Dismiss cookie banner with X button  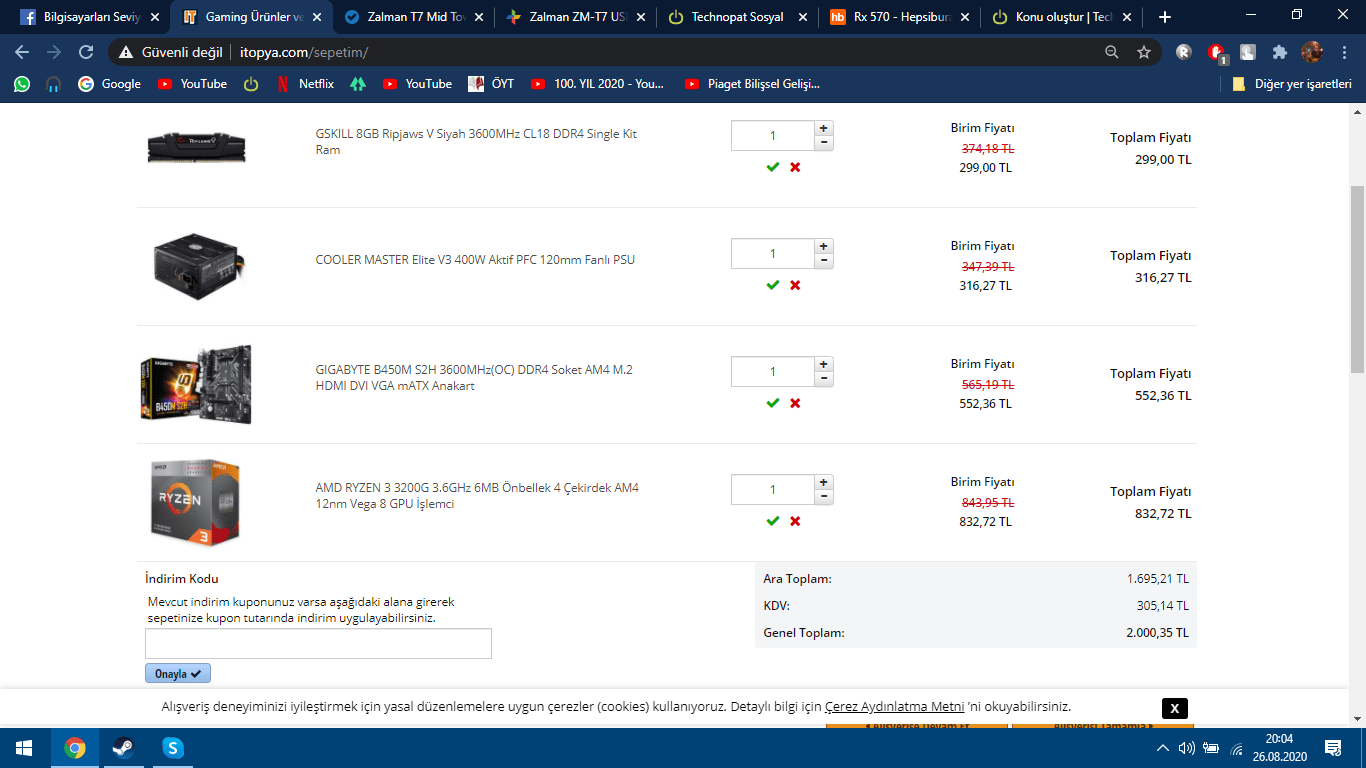pyautogui.click(x=1175, y=708)
